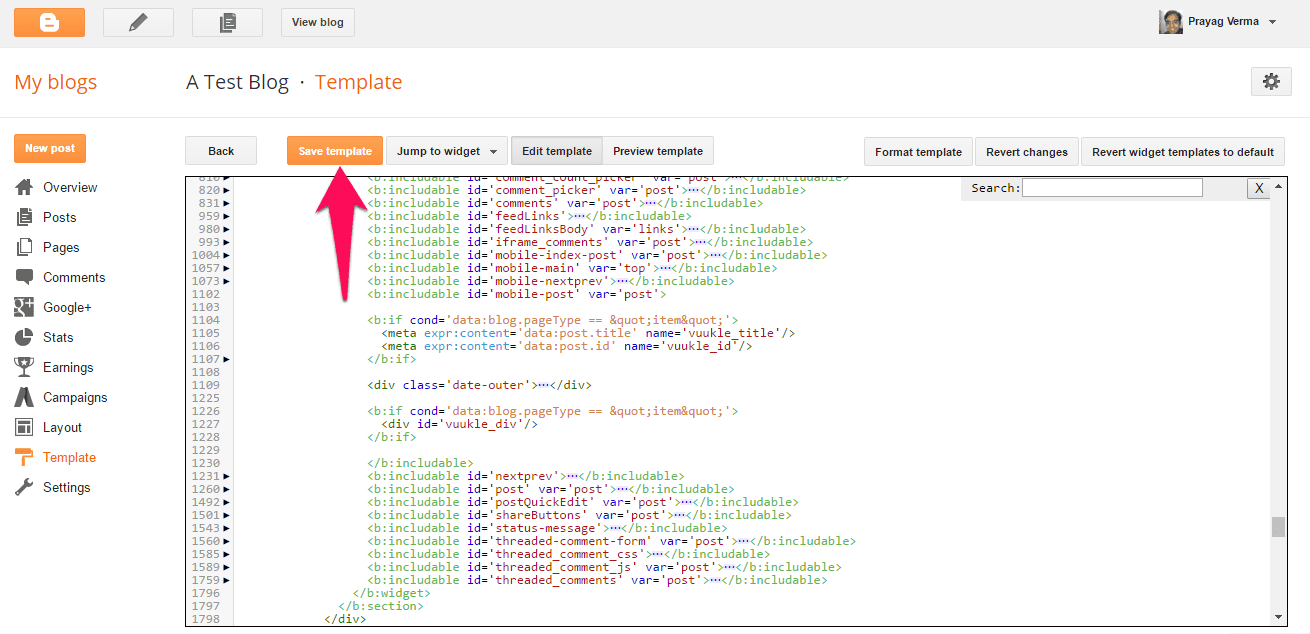Click the pencil new post icon

tap(138, 22)
